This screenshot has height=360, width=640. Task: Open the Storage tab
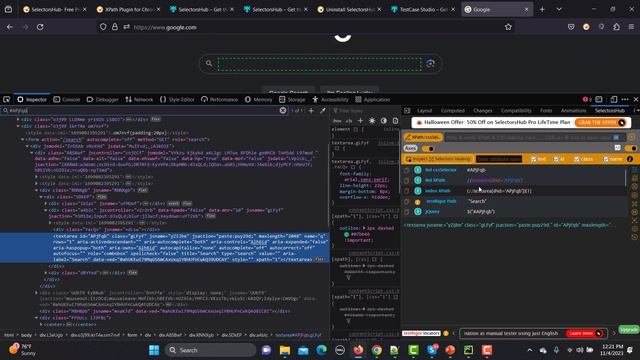[292, 99]
